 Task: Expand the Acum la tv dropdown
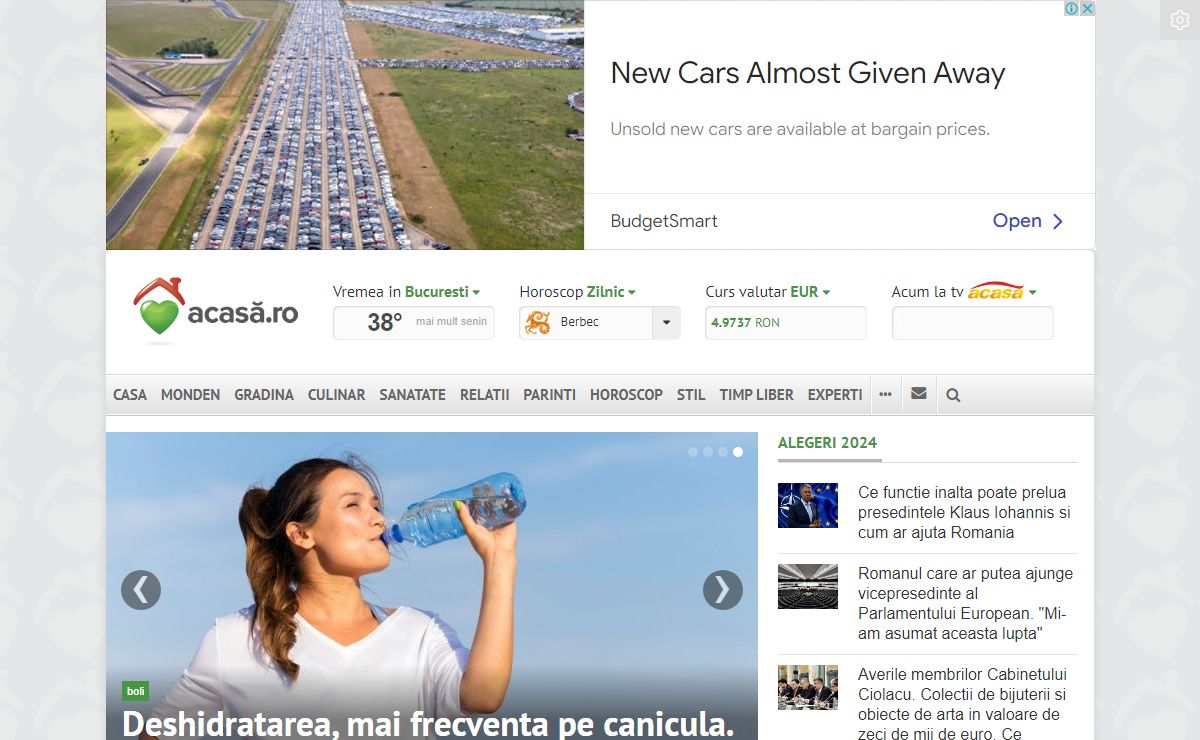pos(1032,292)
